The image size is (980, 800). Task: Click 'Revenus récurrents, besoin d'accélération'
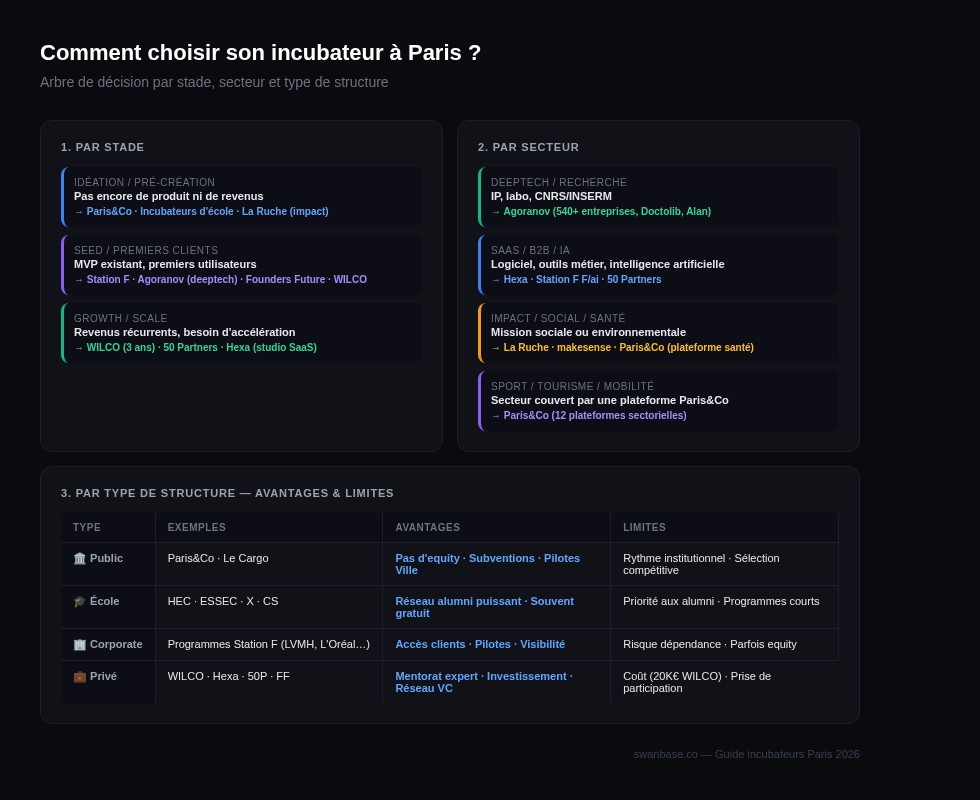coord(184,332)
